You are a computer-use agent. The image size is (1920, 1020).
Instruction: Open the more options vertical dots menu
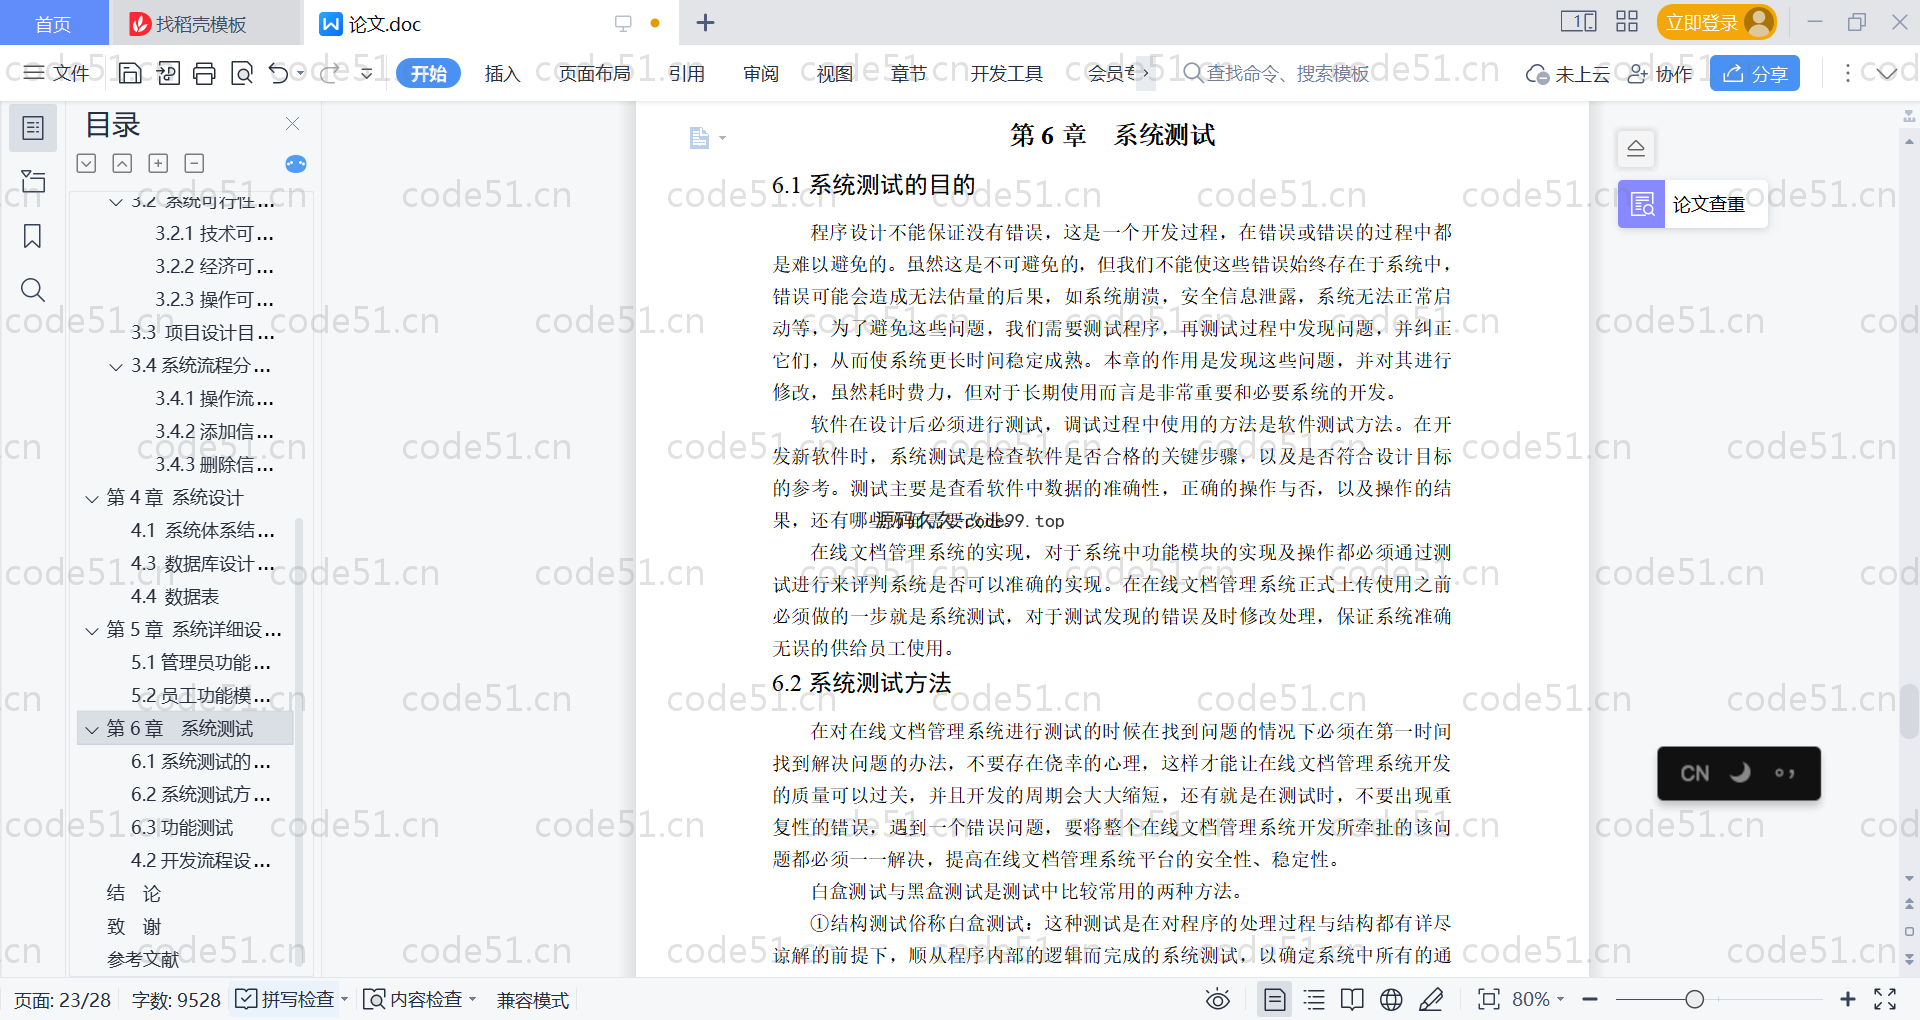tap(1847, 73)
